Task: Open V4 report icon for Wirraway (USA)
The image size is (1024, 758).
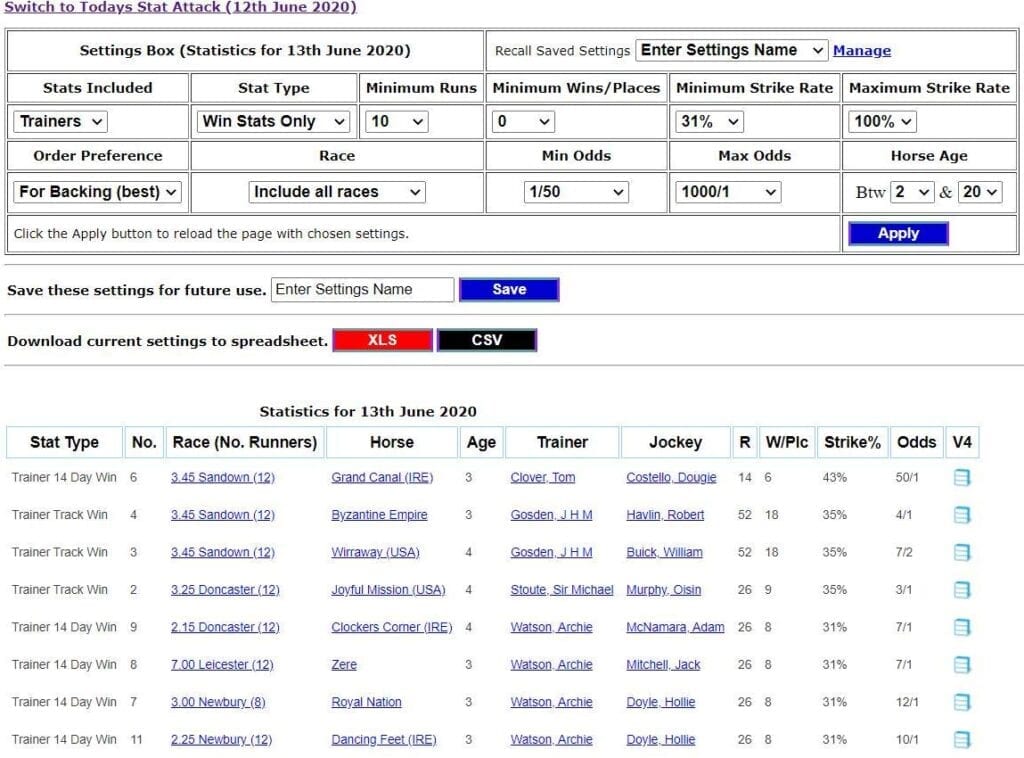Action: 962,552
